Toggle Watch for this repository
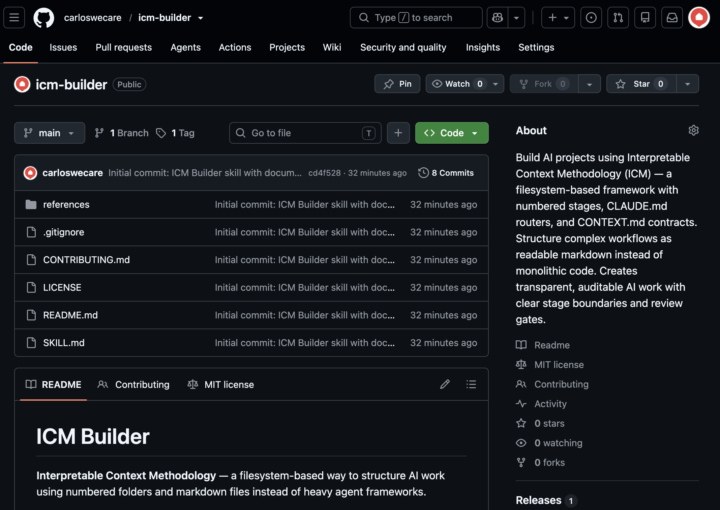720x510 pixels. pyautogui.click(x=458, y=84)
